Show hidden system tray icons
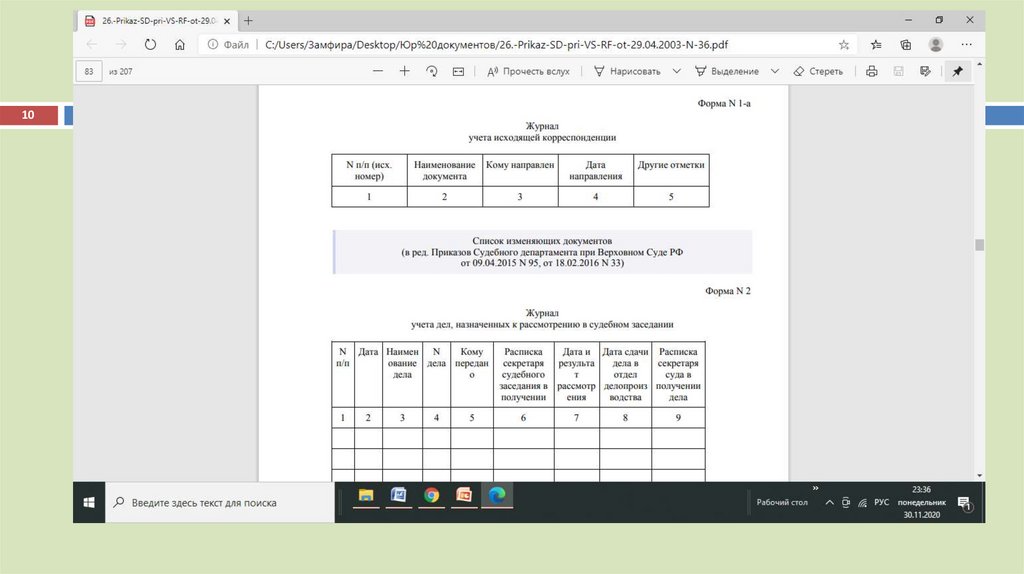The width and height of the screenshot is (1024, 574). [x=829, y=502]
